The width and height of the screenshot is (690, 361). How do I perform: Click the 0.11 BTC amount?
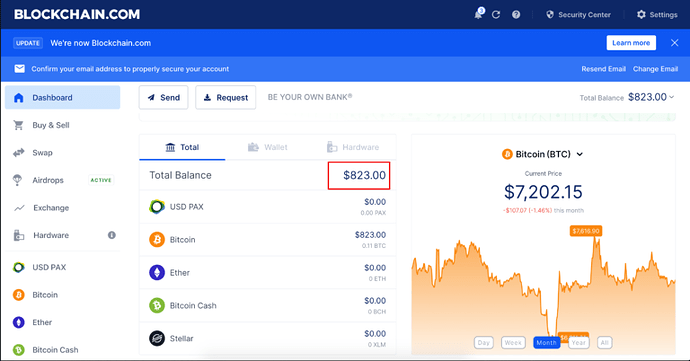[x=374, y=246]
